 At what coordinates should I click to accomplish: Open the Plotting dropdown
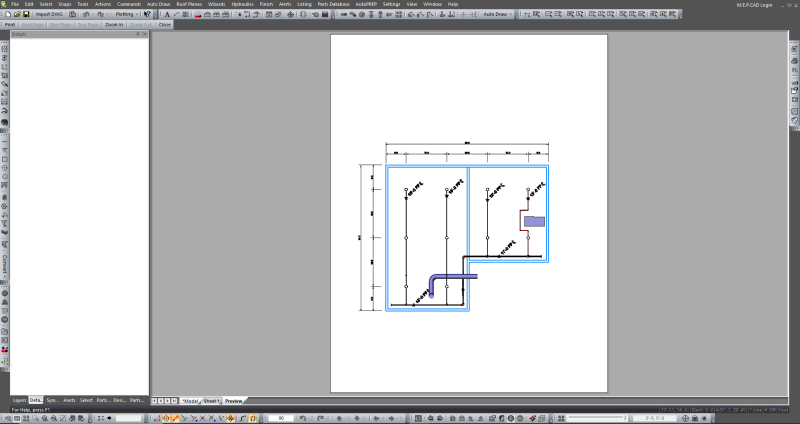pos(126,14)
